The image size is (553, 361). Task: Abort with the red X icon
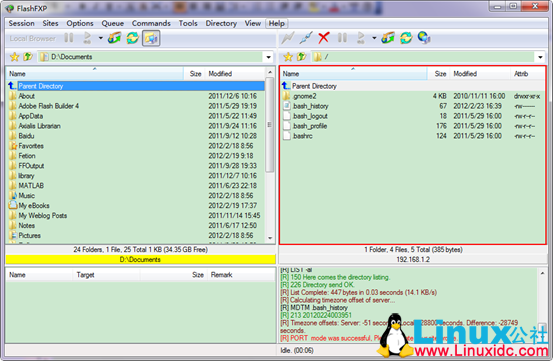(324, 38)
